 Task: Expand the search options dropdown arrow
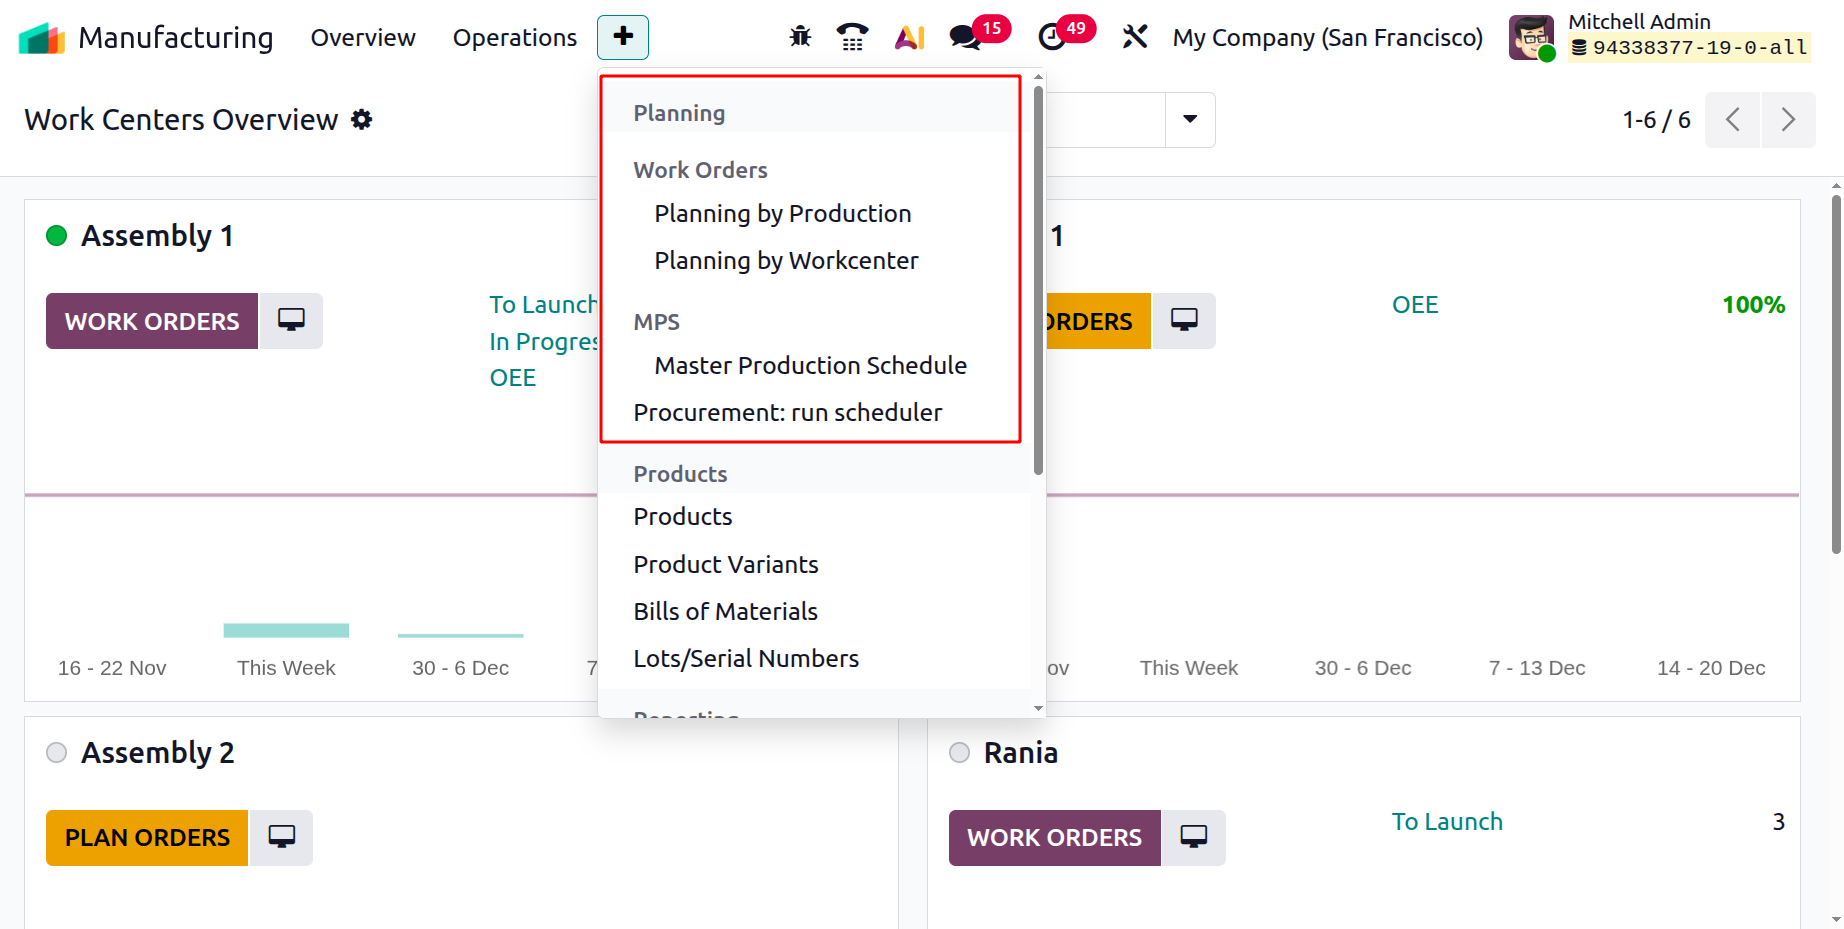point(1190,120)
